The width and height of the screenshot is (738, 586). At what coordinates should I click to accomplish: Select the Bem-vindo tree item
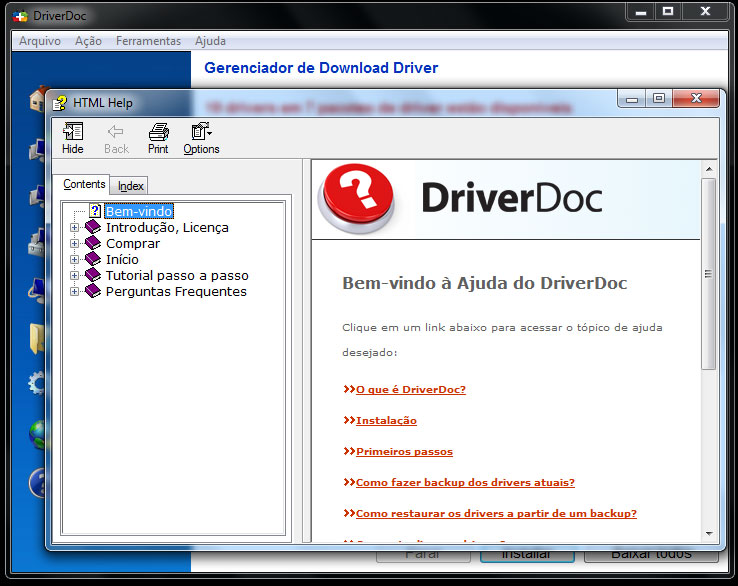[x=139, y=211]
